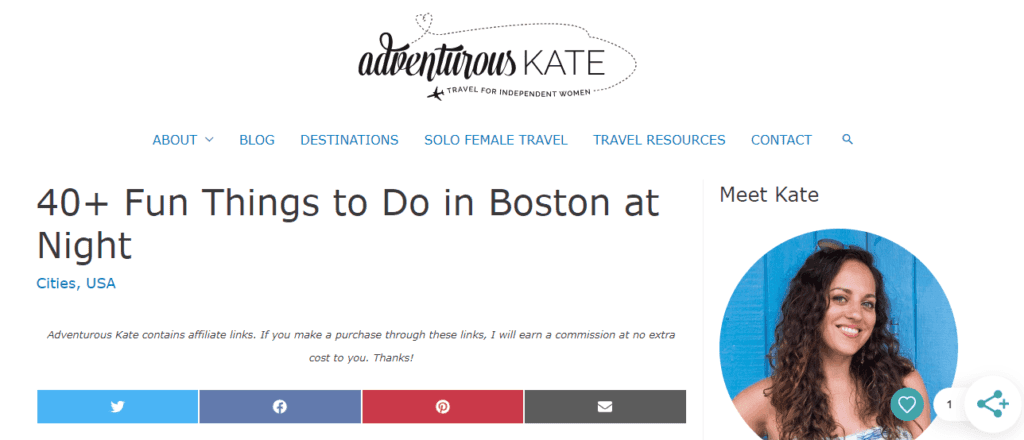
Task: Navigate to Solo Female Travel
Action: click(x=496, y=140)
